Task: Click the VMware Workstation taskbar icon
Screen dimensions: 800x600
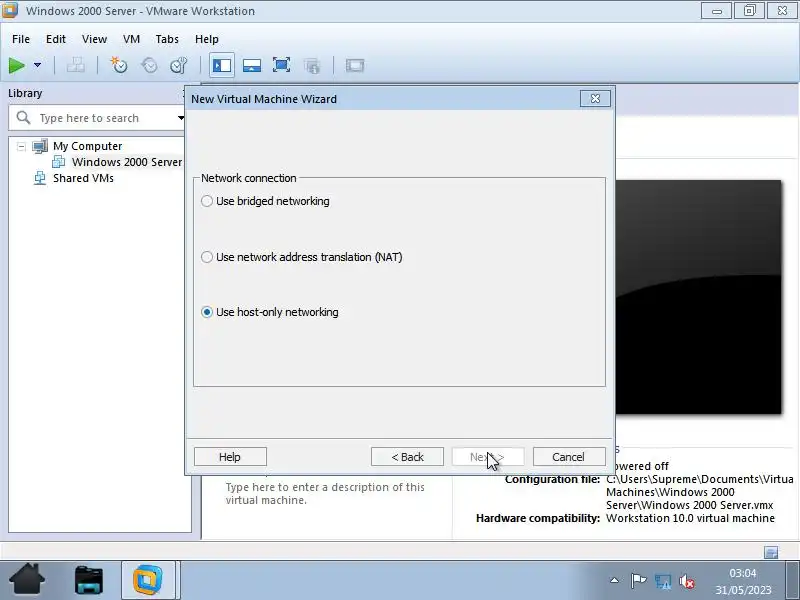Action: click(x=148, y=580)
